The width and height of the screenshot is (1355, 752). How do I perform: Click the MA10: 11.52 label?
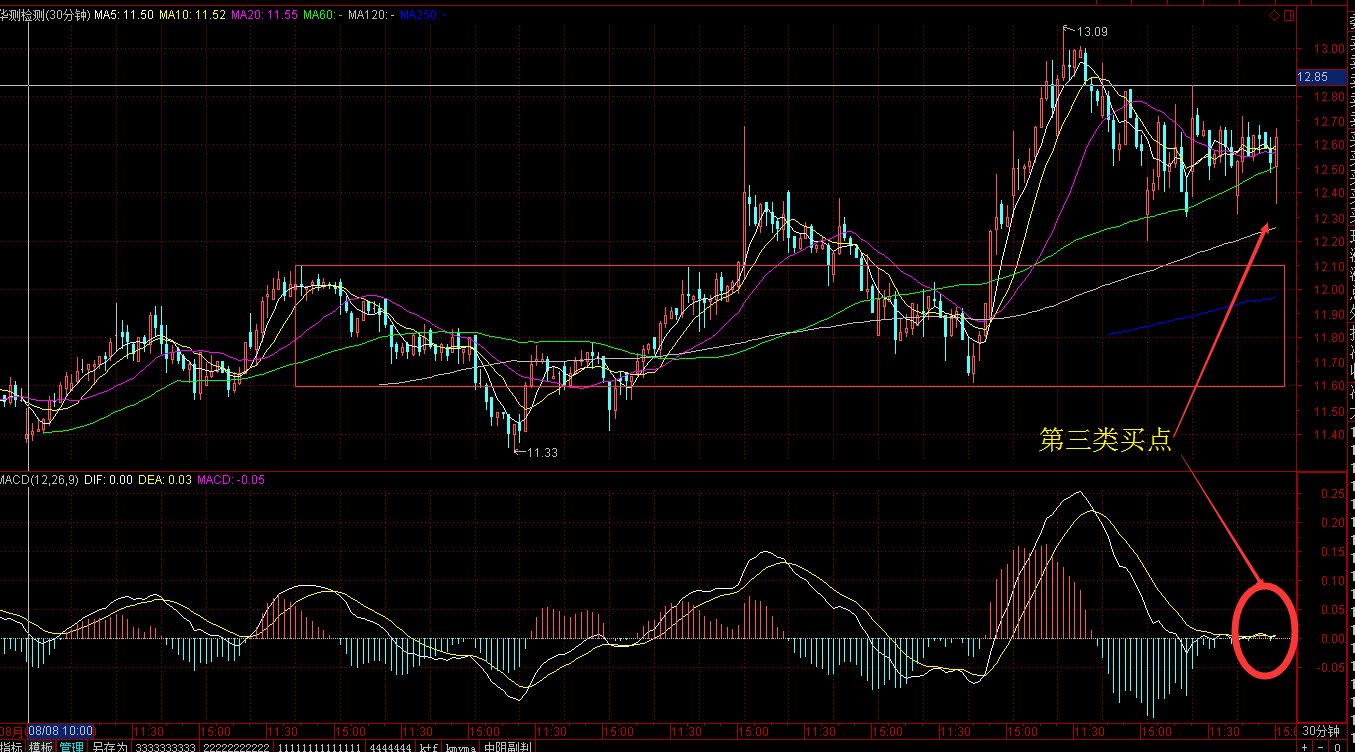click(x=193, y=15)
